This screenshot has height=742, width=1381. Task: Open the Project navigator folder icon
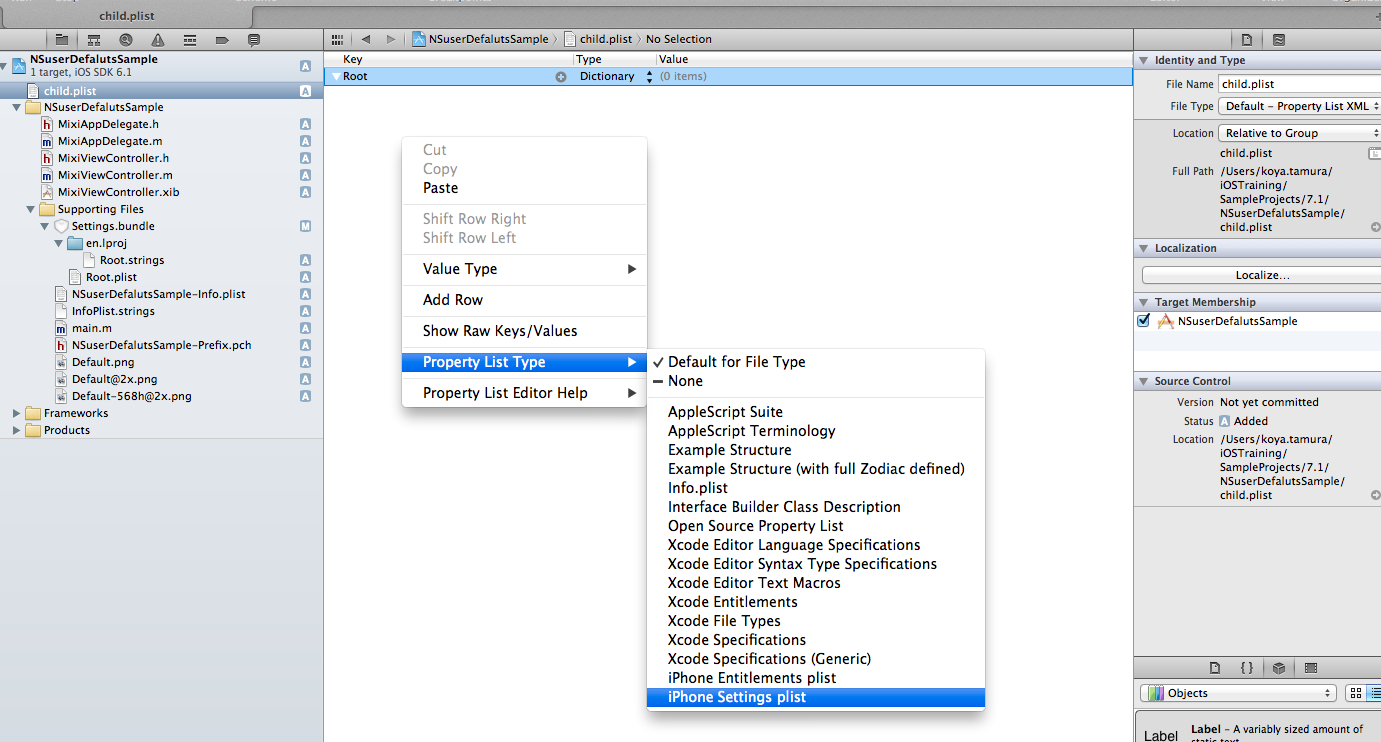(61, 40)
